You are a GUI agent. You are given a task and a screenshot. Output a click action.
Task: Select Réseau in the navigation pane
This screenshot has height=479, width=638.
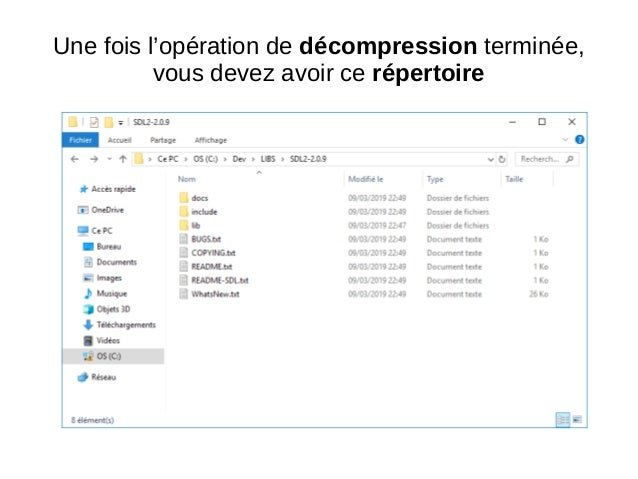coord(103,377)
